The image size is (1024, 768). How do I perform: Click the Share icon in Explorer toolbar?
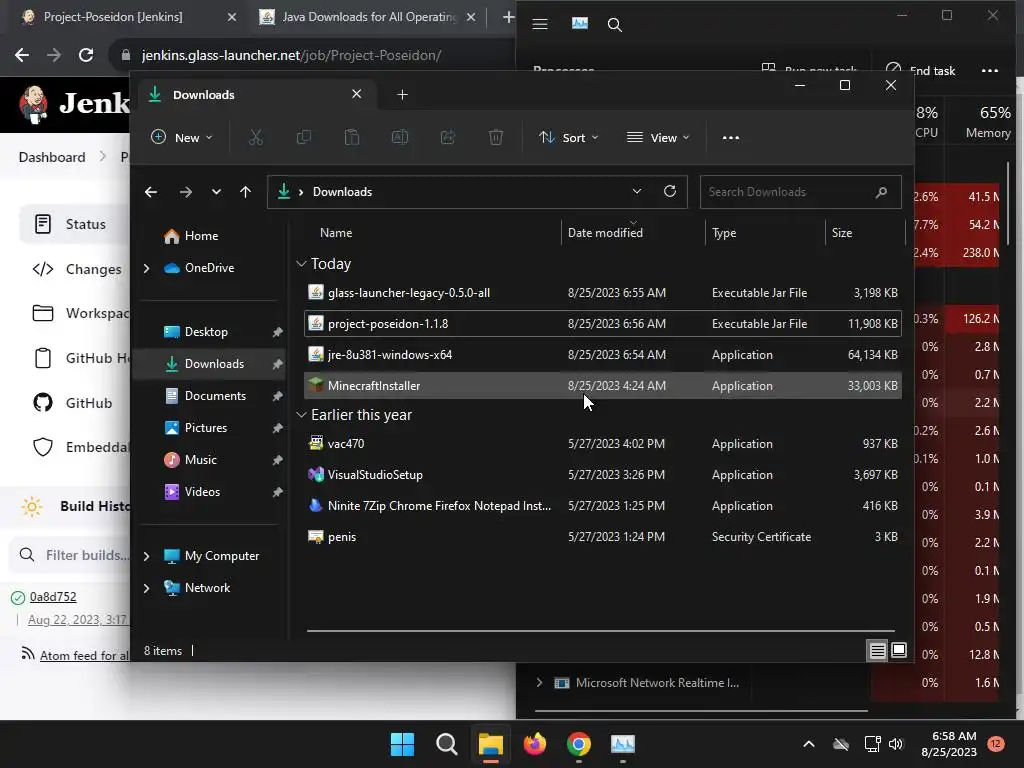(x=448, y=137)
